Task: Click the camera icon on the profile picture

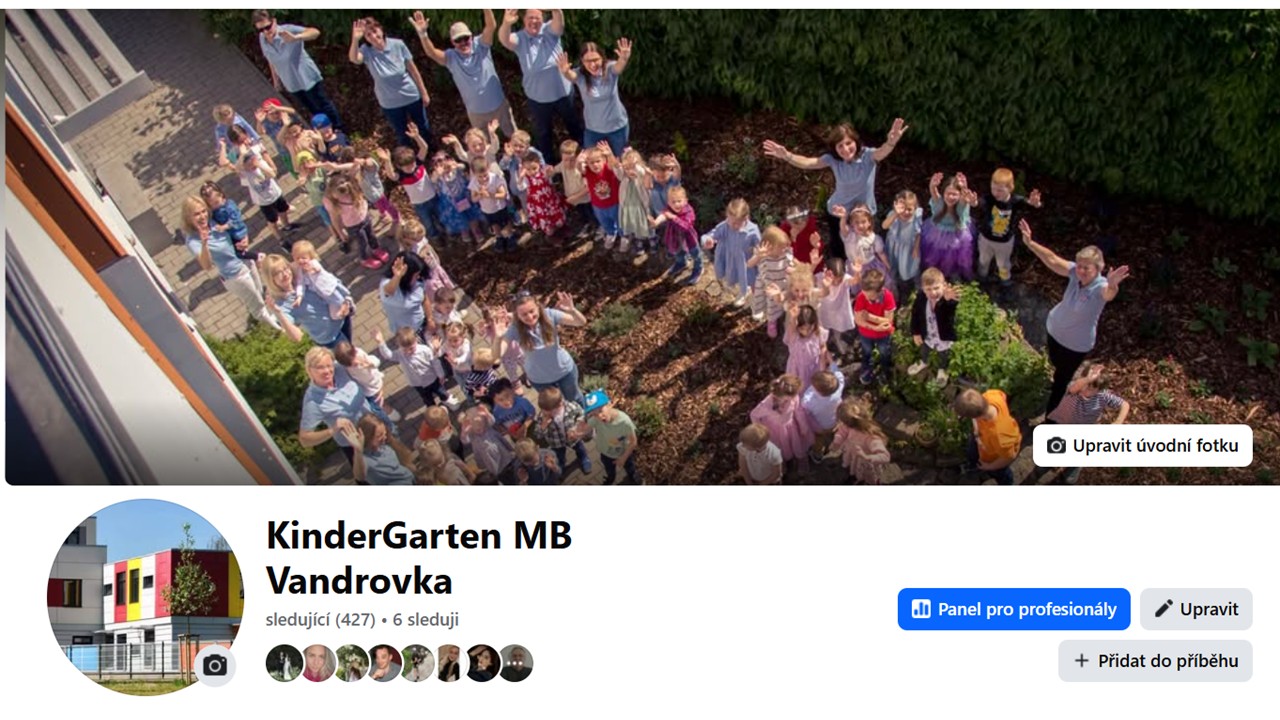Action: click(x=215, y=665)
